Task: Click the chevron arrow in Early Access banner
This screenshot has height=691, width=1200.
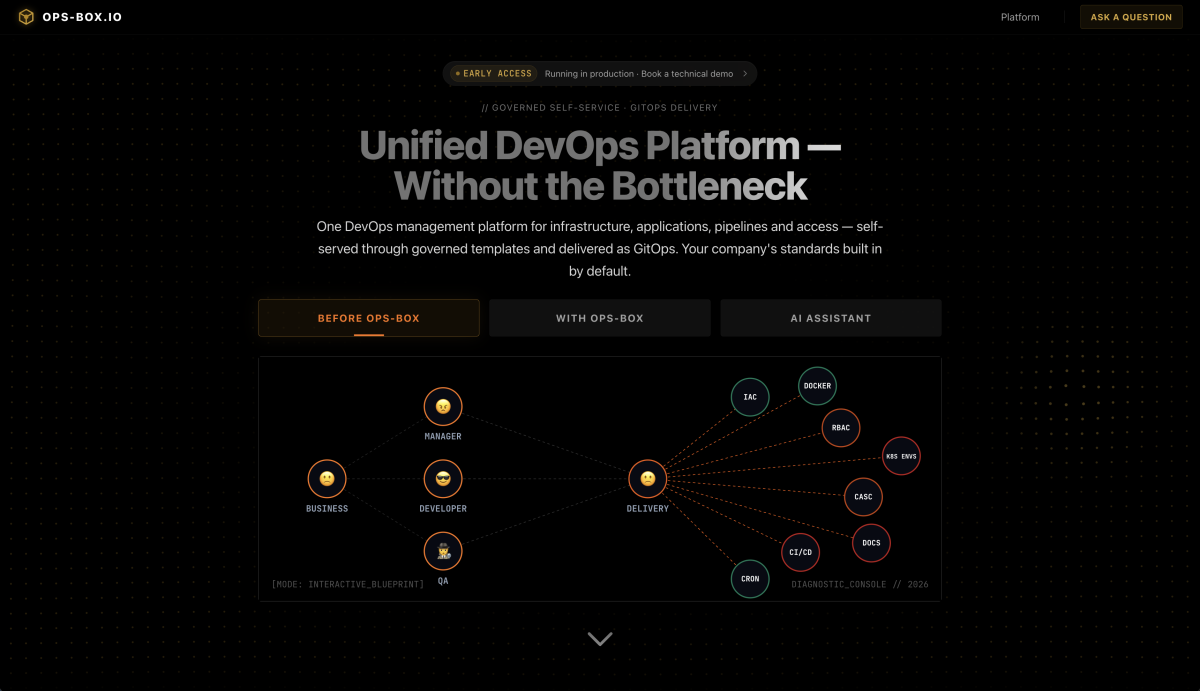Action: 745,74
